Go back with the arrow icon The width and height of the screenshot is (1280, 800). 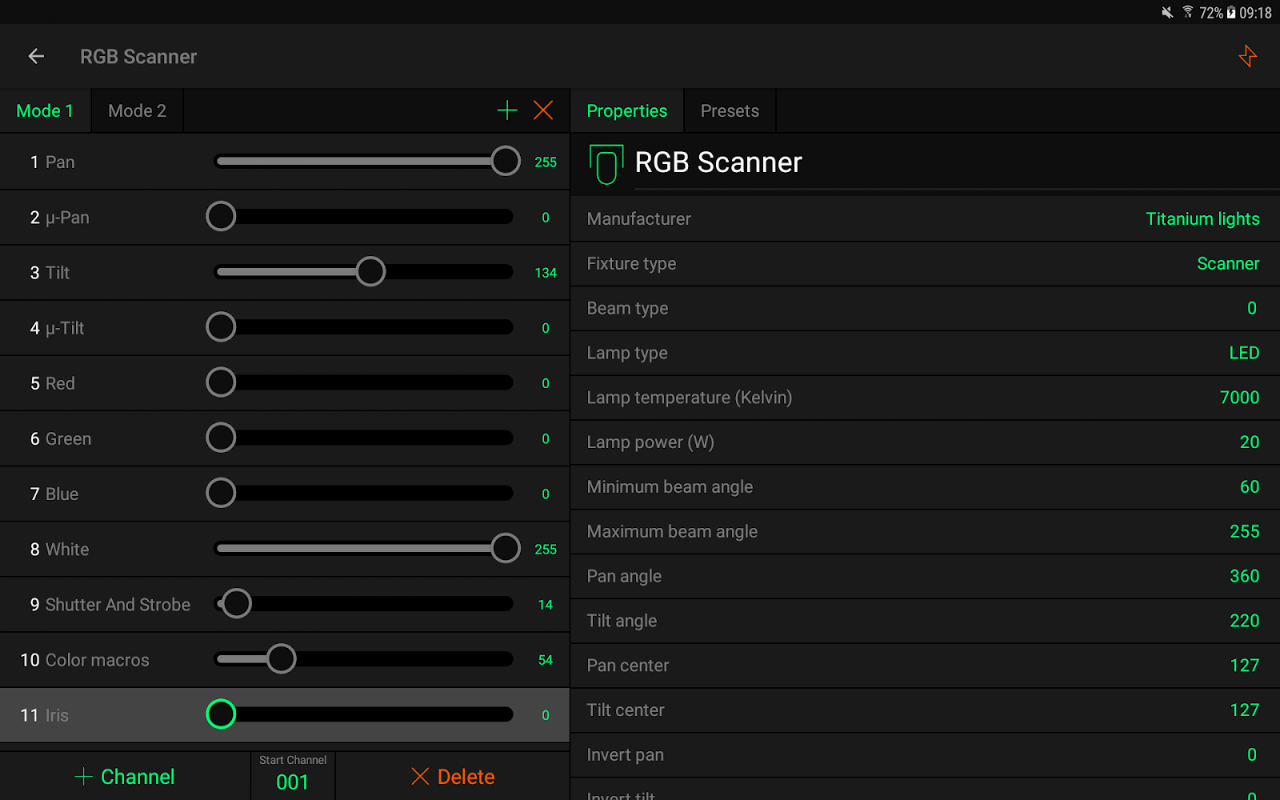point(36,56)
